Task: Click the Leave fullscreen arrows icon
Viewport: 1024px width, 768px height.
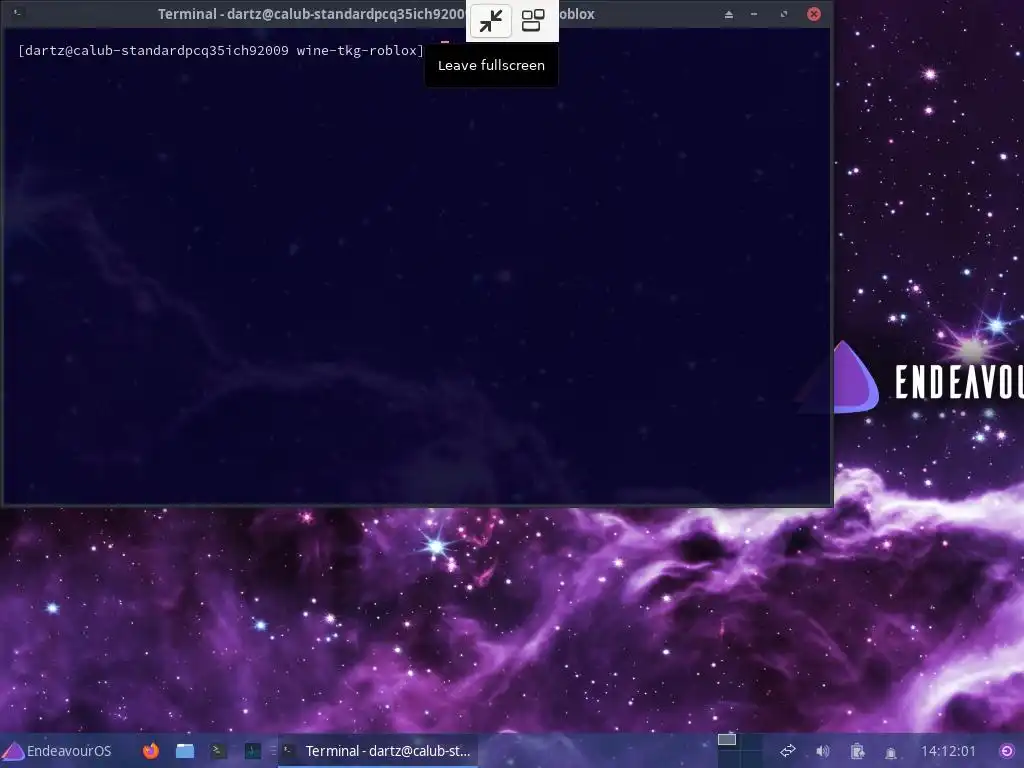Action: point(490,21)
